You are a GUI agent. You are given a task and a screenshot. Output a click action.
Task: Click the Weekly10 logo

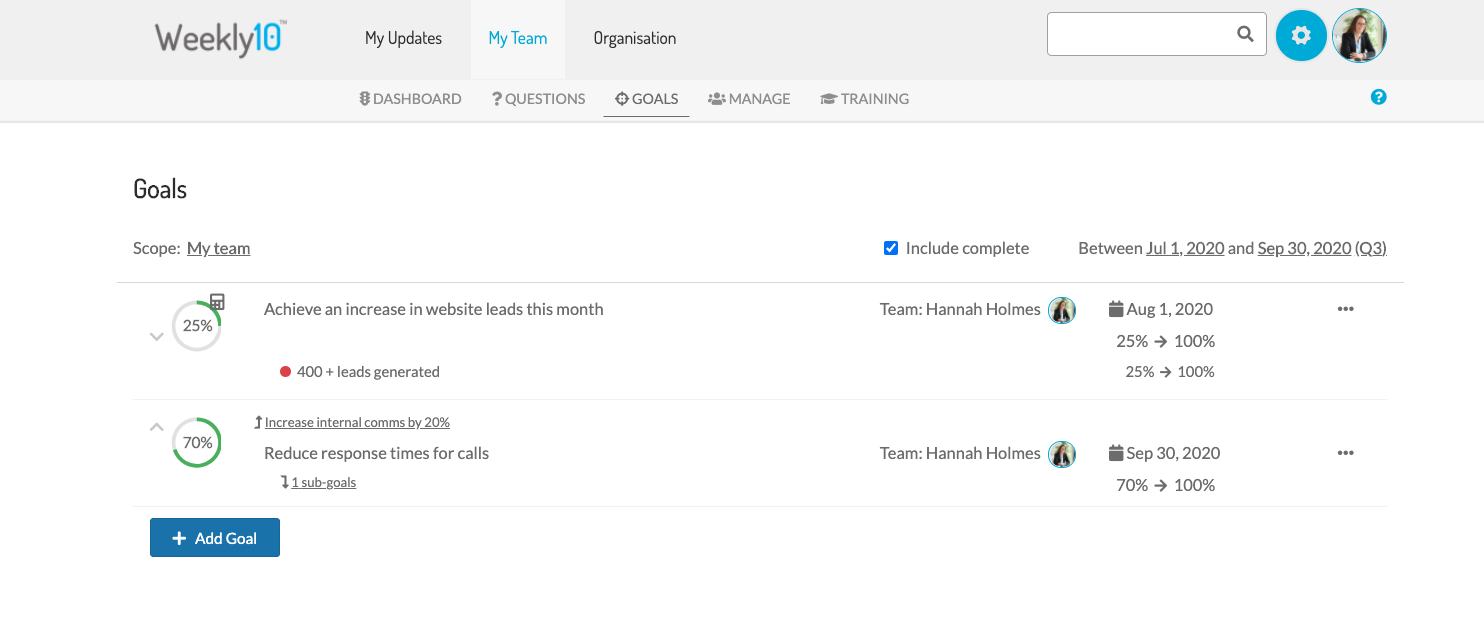[x=220, y=38]
